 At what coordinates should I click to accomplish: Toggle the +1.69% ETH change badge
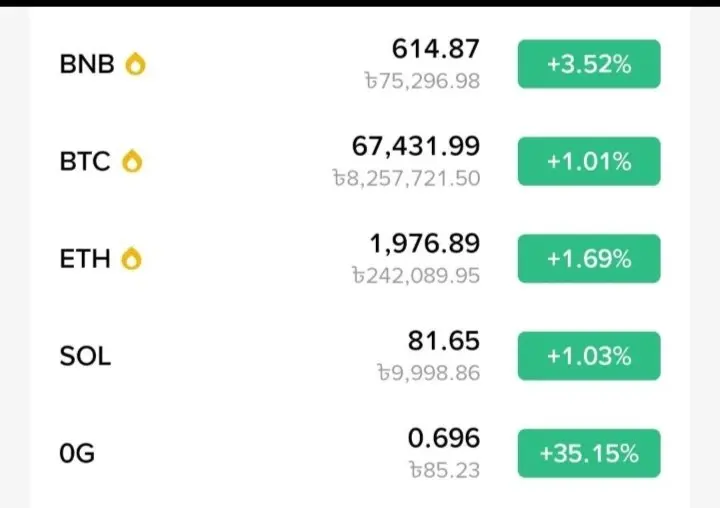point(589,259)
